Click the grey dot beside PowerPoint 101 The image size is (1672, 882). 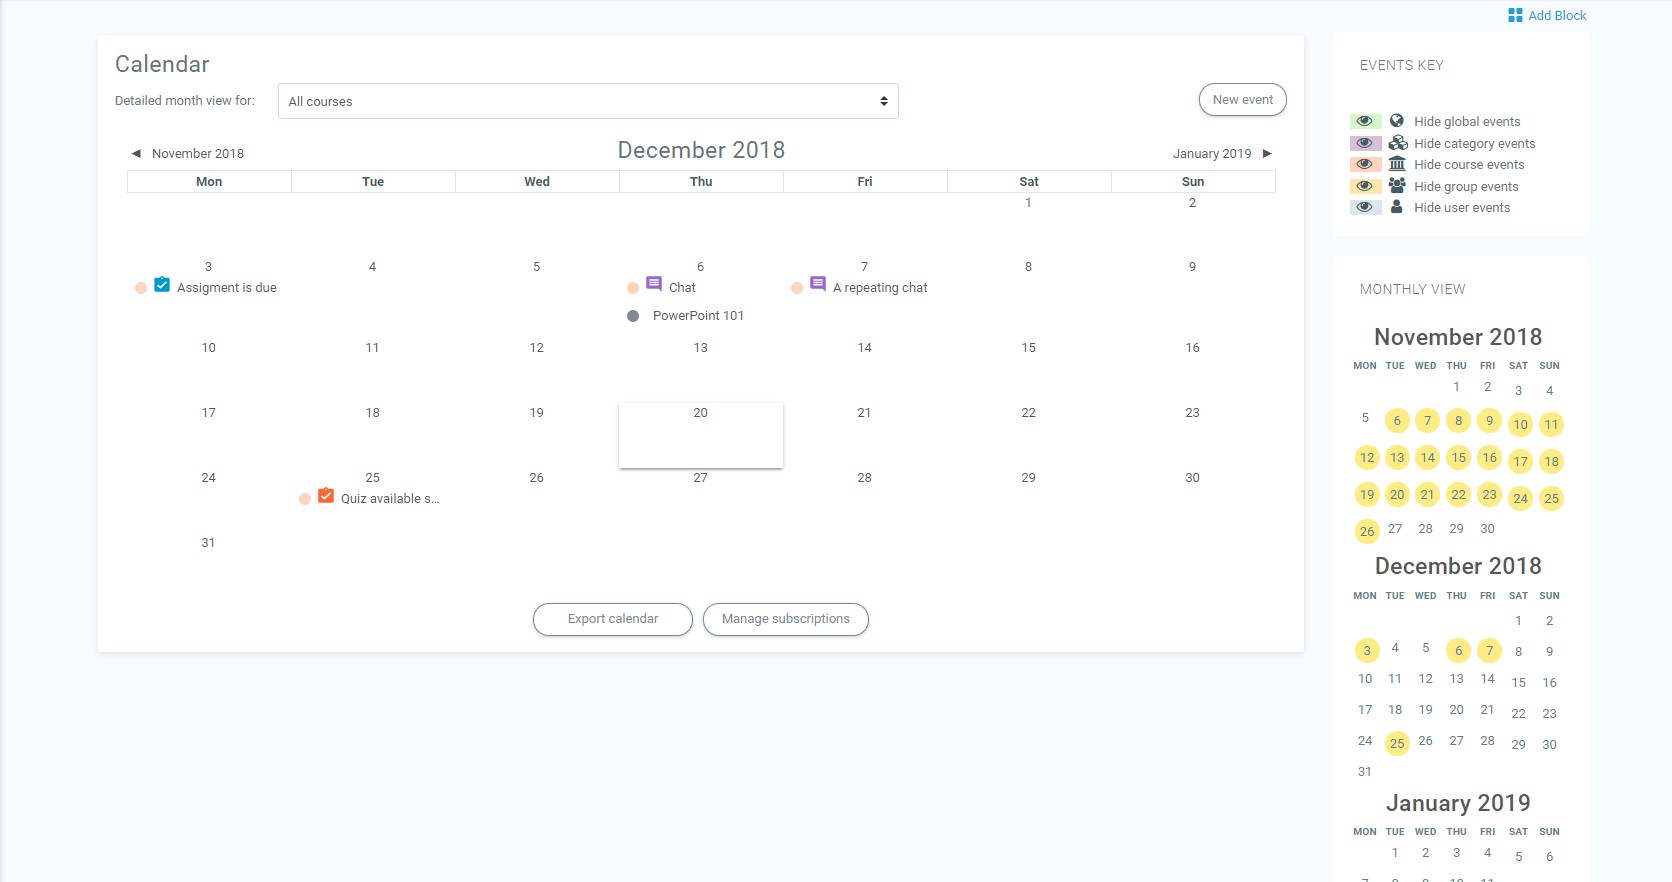click(x=633, y=316)
